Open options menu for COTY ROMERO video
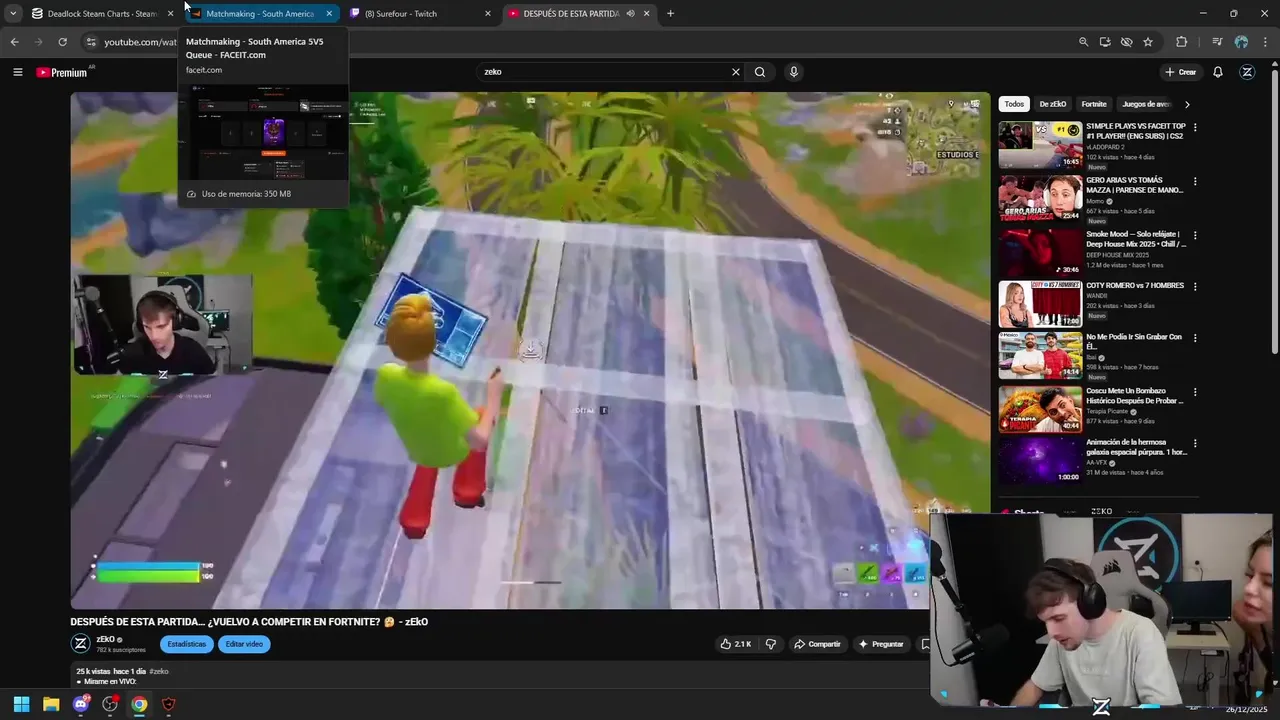Screen dimensions: 1280x720 [1195, 287]
